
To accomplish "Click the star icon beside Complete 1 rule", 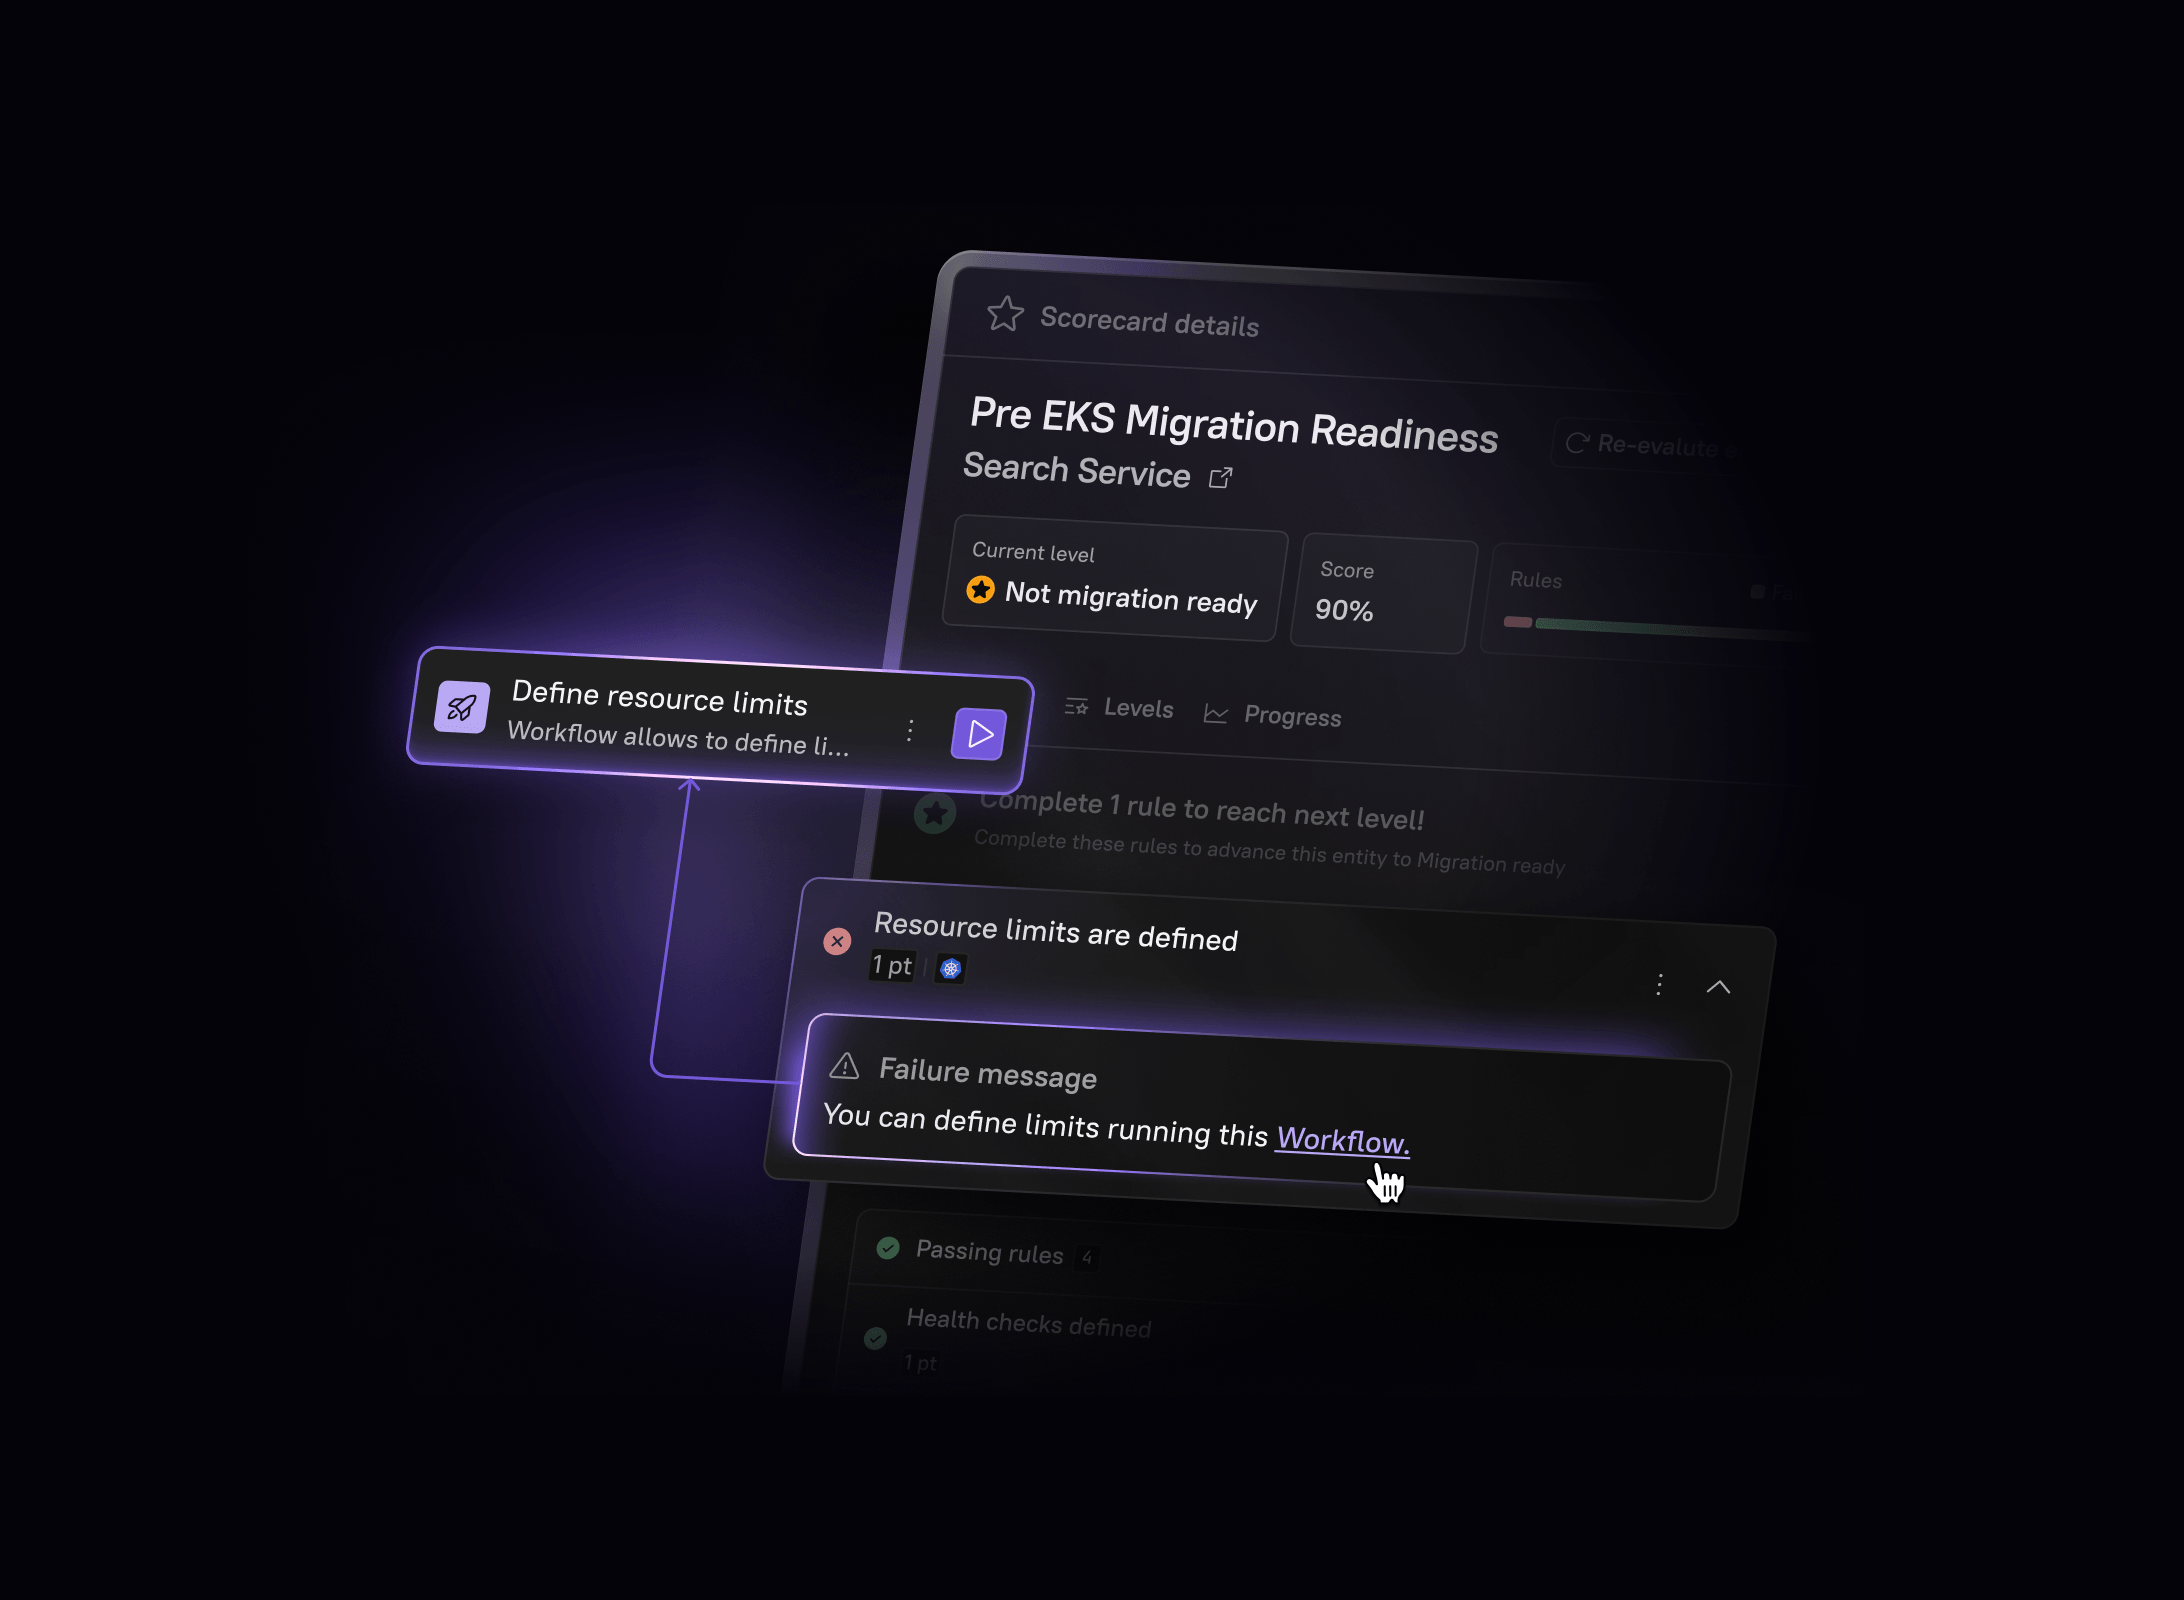I will (x=935, y=814).
